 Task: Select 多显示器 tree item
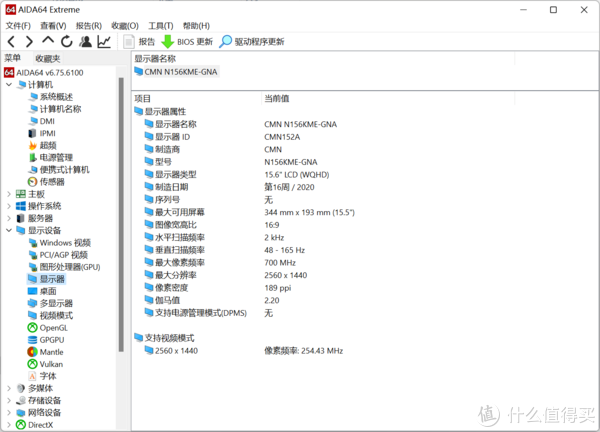(x=51, y=303)
